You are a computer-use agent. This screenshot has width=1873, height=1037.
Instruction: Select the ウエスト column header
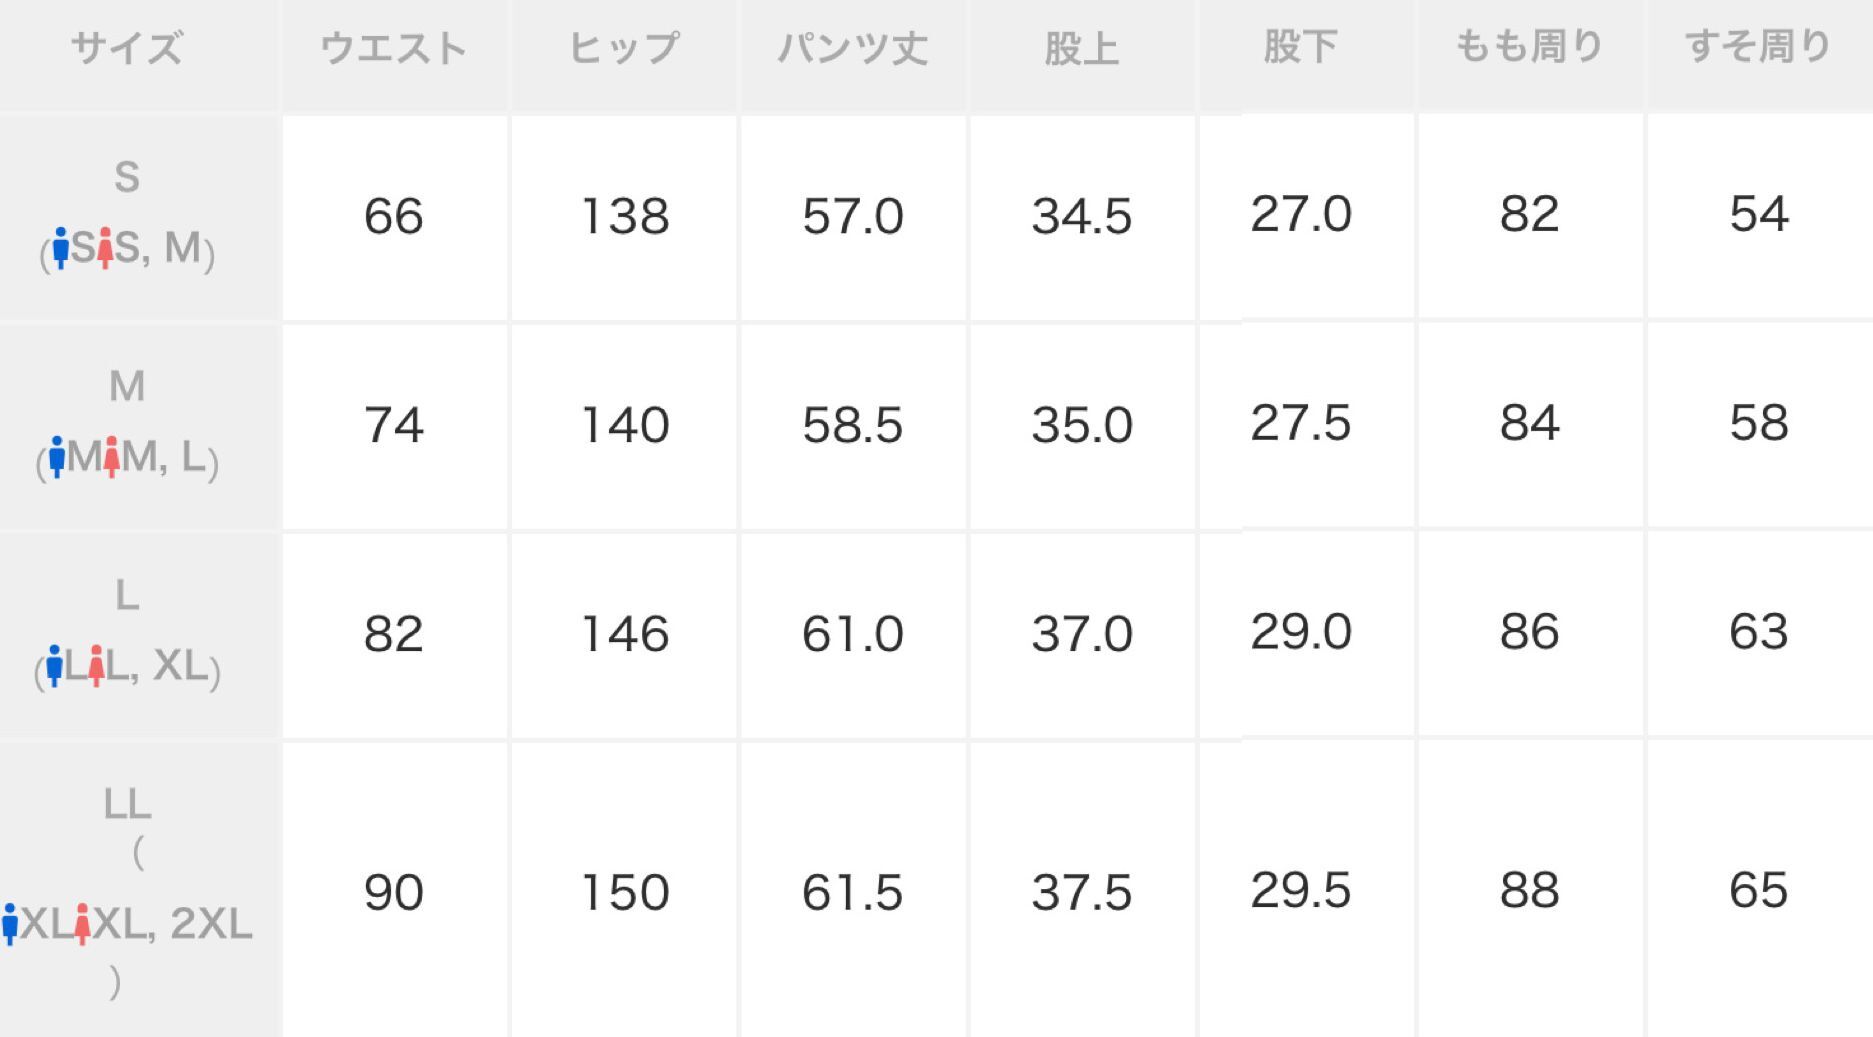394,48
